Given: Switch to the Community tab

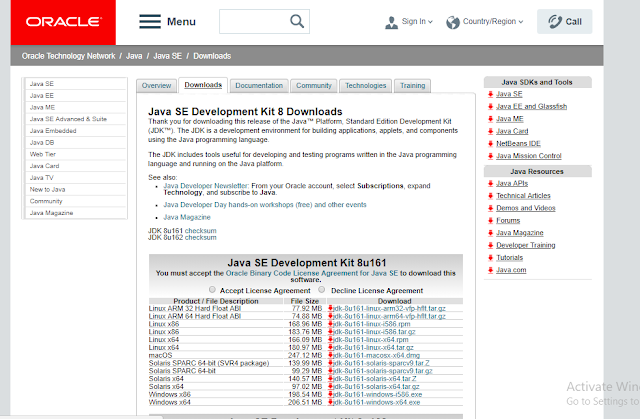Looking at the screenshot, I should [313, 86].
